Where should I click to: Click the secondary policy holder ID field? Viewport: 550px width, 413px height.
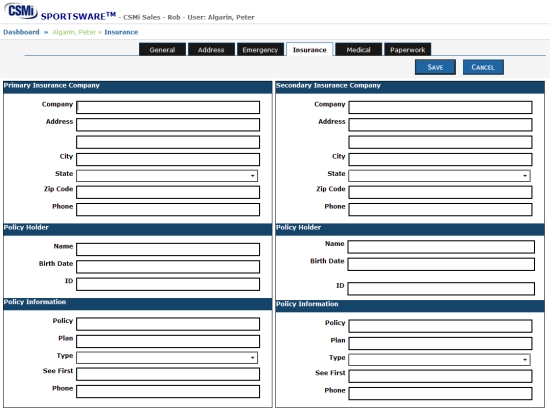pos(441,288)
